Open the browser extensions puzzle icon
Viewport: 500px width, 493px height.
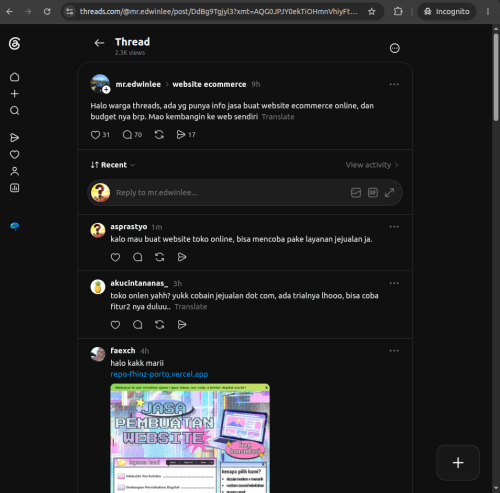(x=398, y=12)
